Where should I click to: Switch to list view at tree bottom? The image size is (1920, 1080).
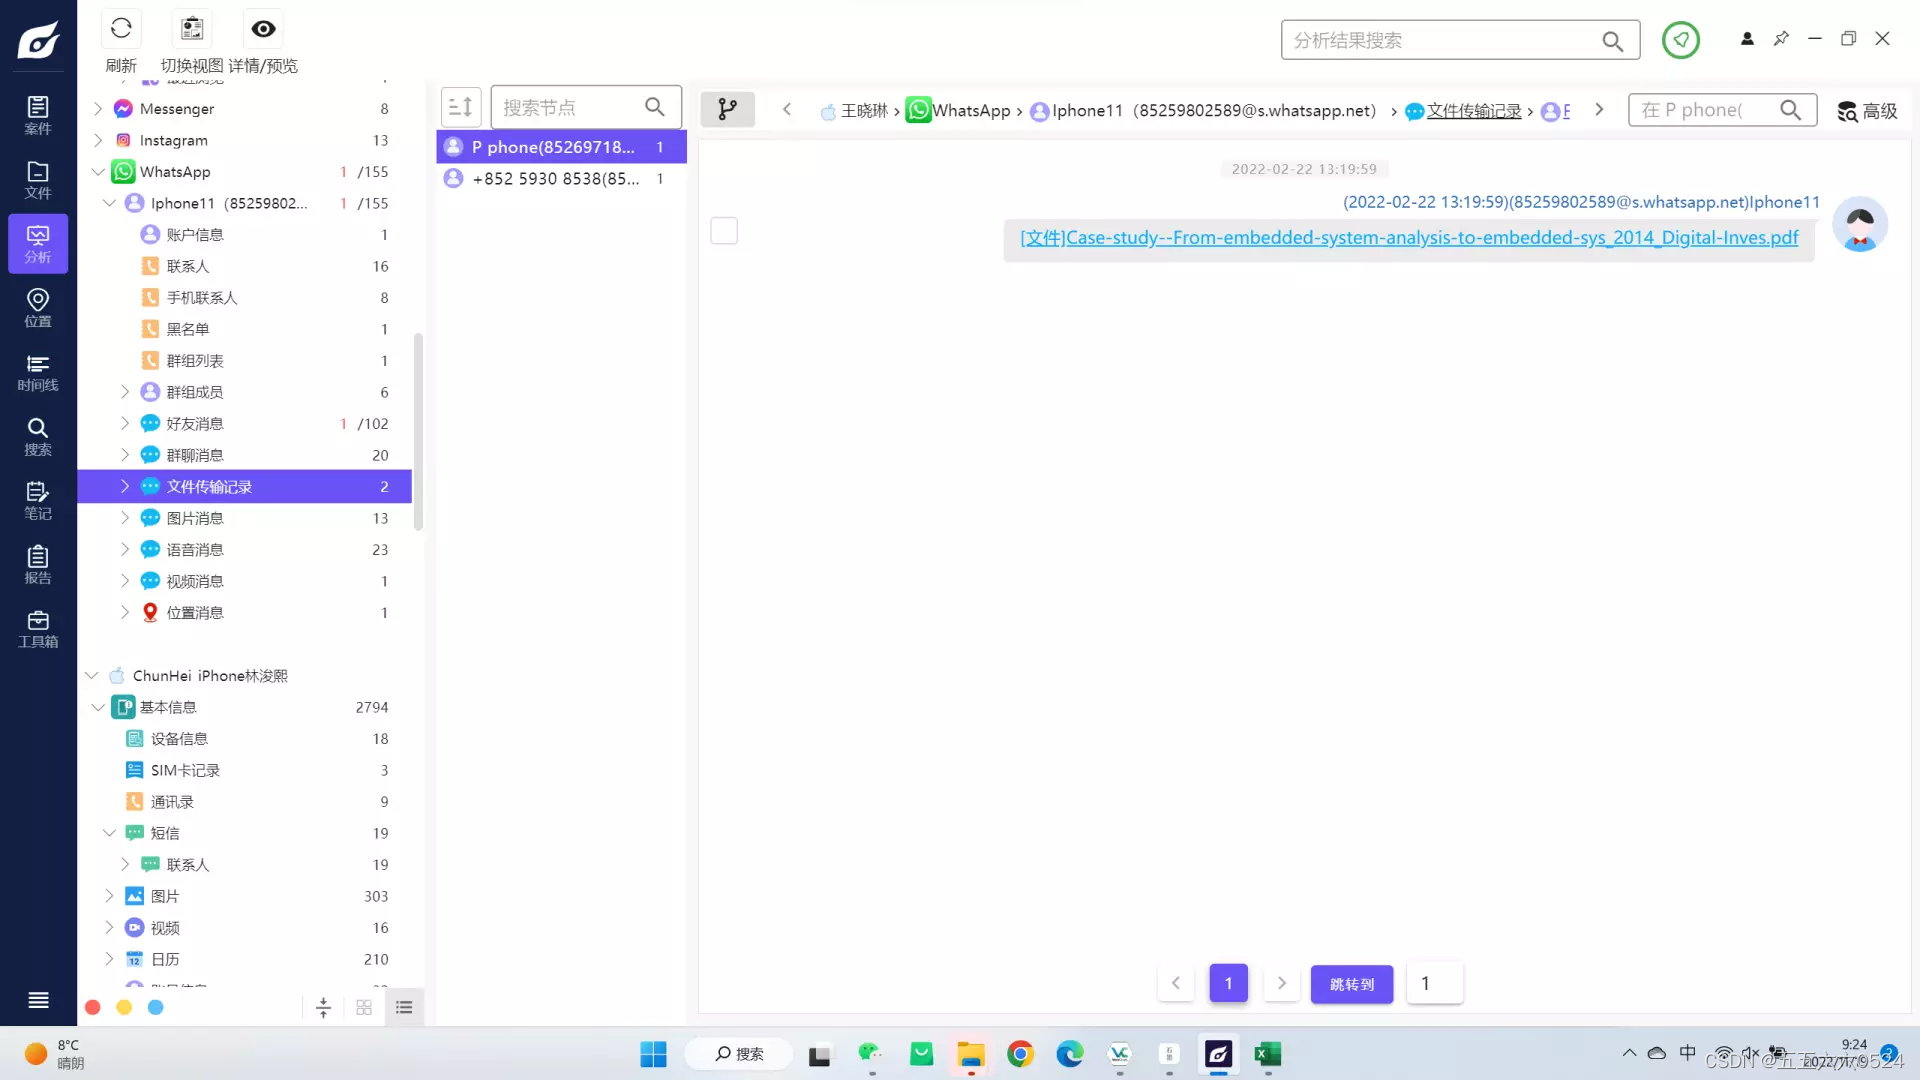[404, 1008]
